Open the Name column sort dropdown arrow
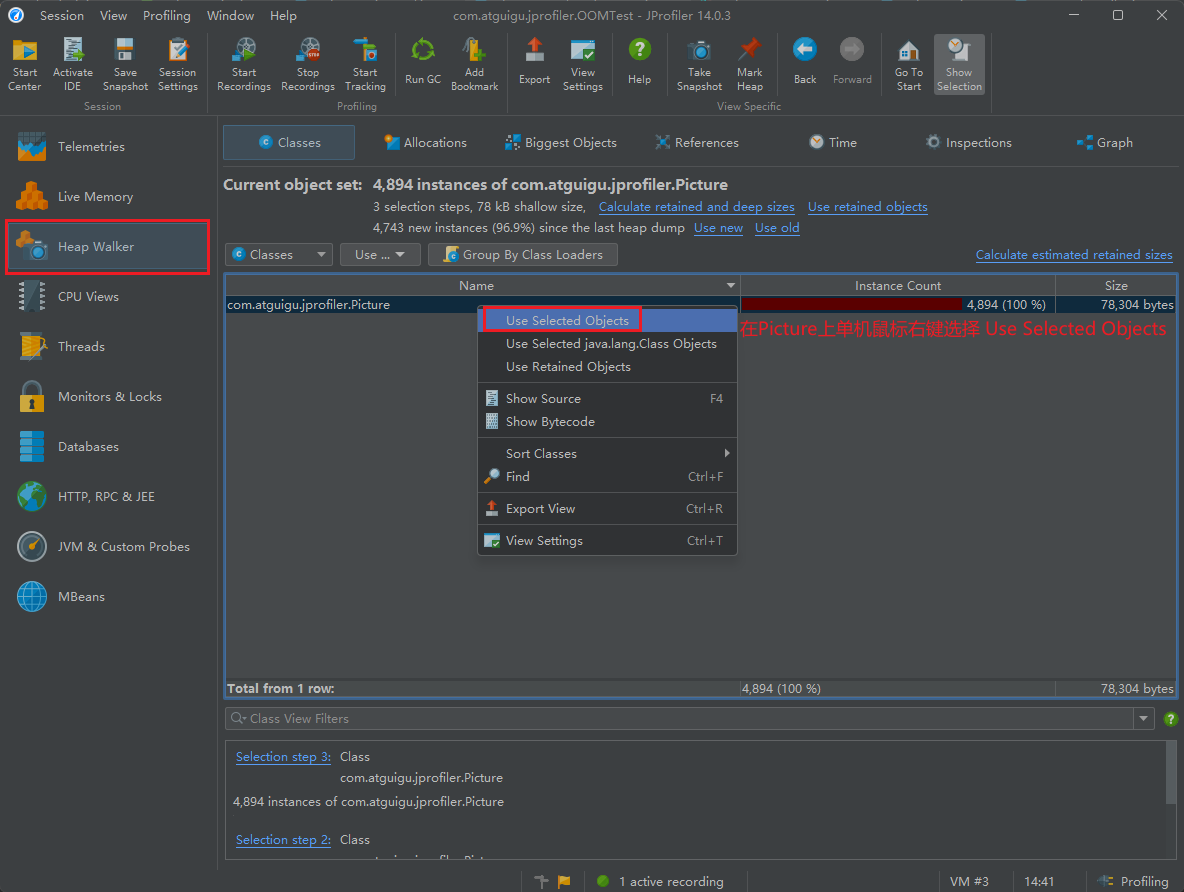 (x=730, y=286)
